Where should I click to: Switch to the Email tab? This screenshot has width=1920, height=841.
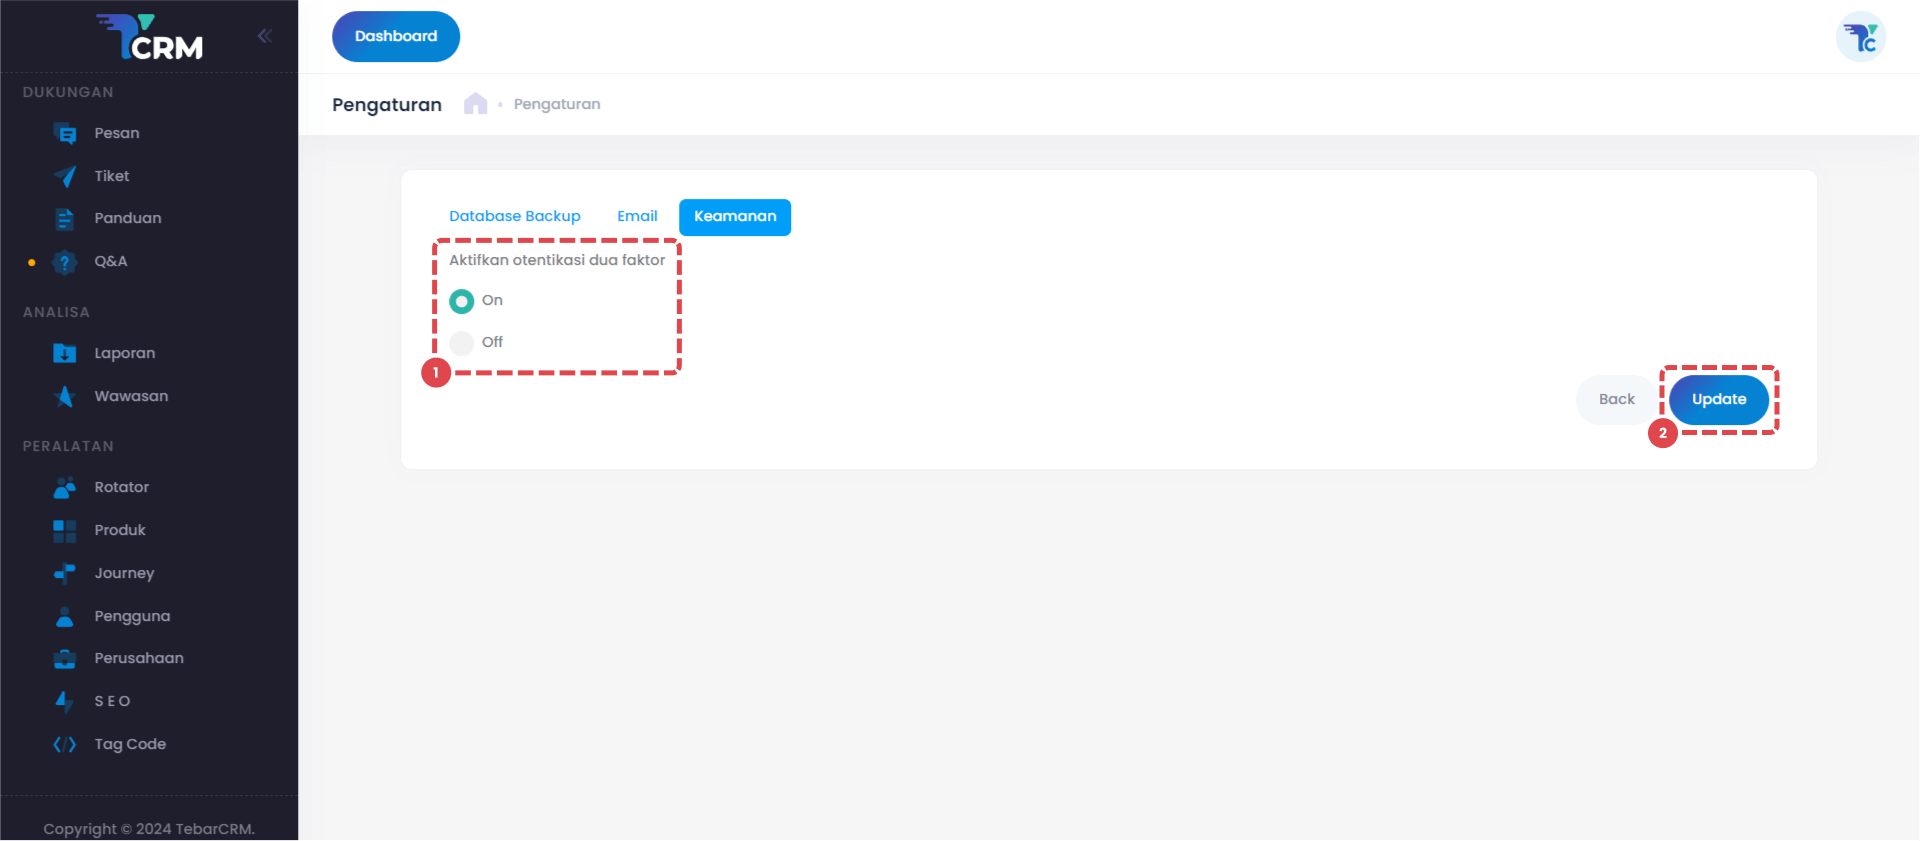tap(637, 217)
